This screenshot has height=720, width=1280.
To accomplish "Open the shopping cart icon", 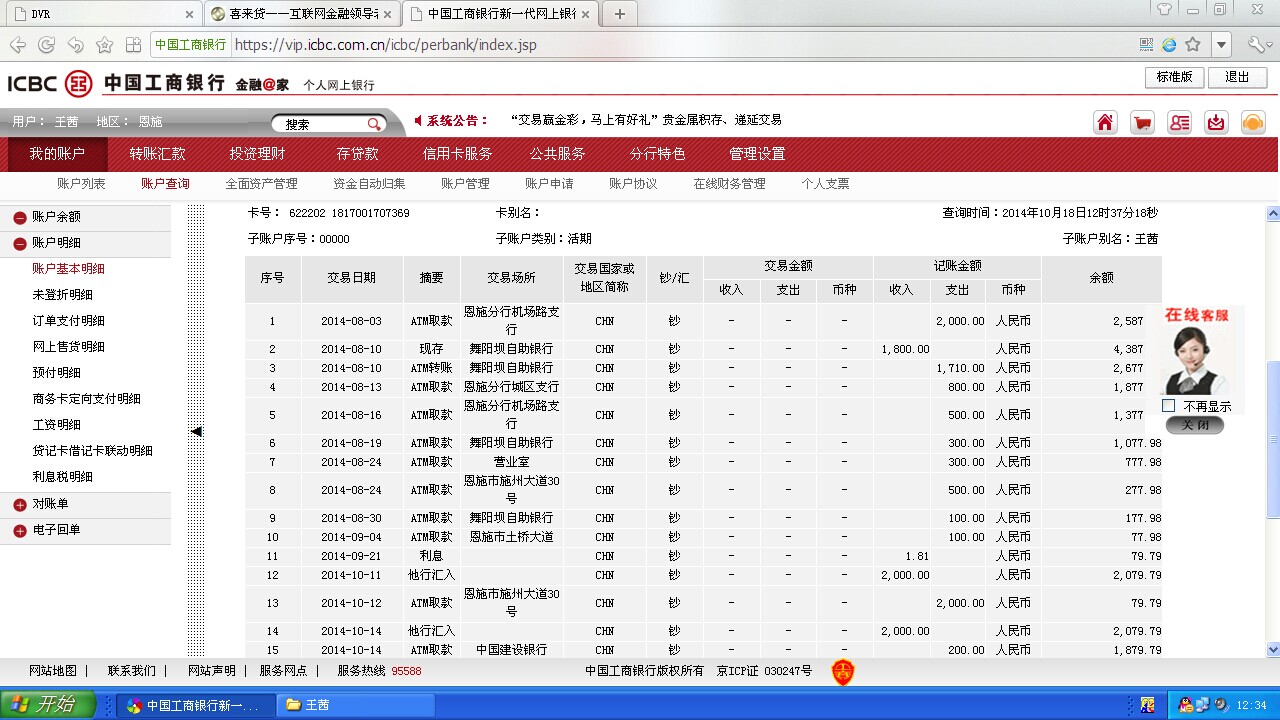I will (1142, 122).
